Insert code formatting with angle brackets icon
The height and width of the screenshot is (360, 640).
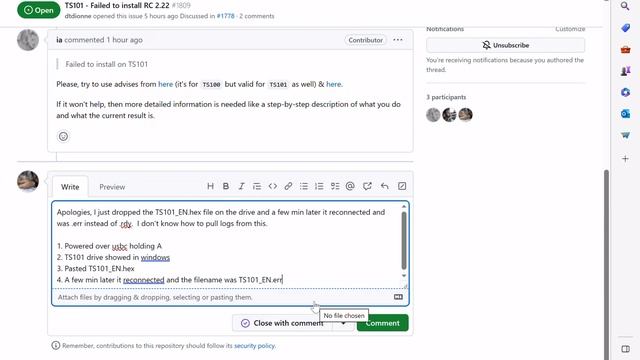273,186
